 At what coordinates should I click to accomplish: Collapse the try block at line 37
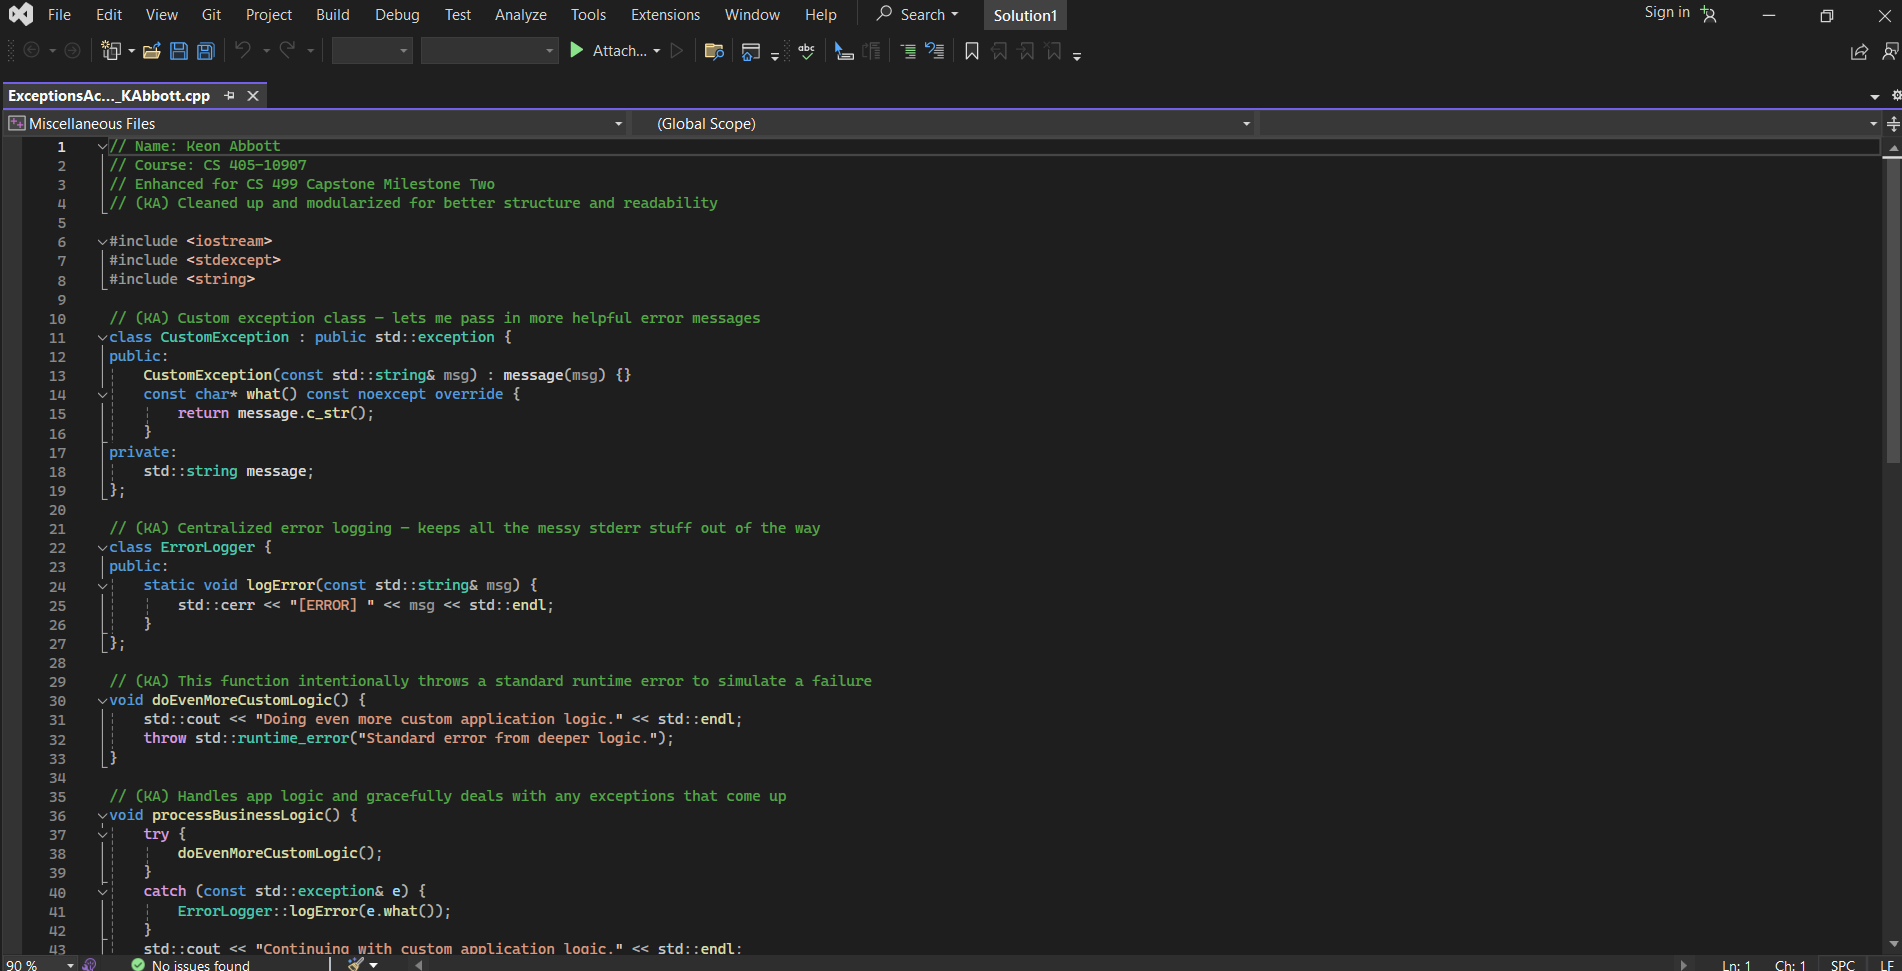(x=102, y=834)
